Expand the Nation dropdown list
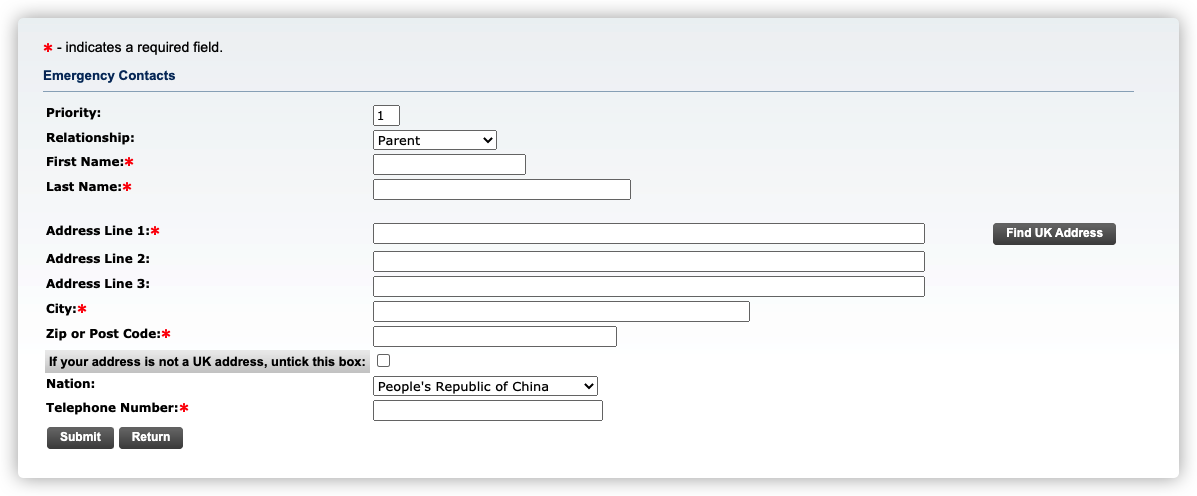Viewport: 1197px width, 496px height. click(485, 386)
